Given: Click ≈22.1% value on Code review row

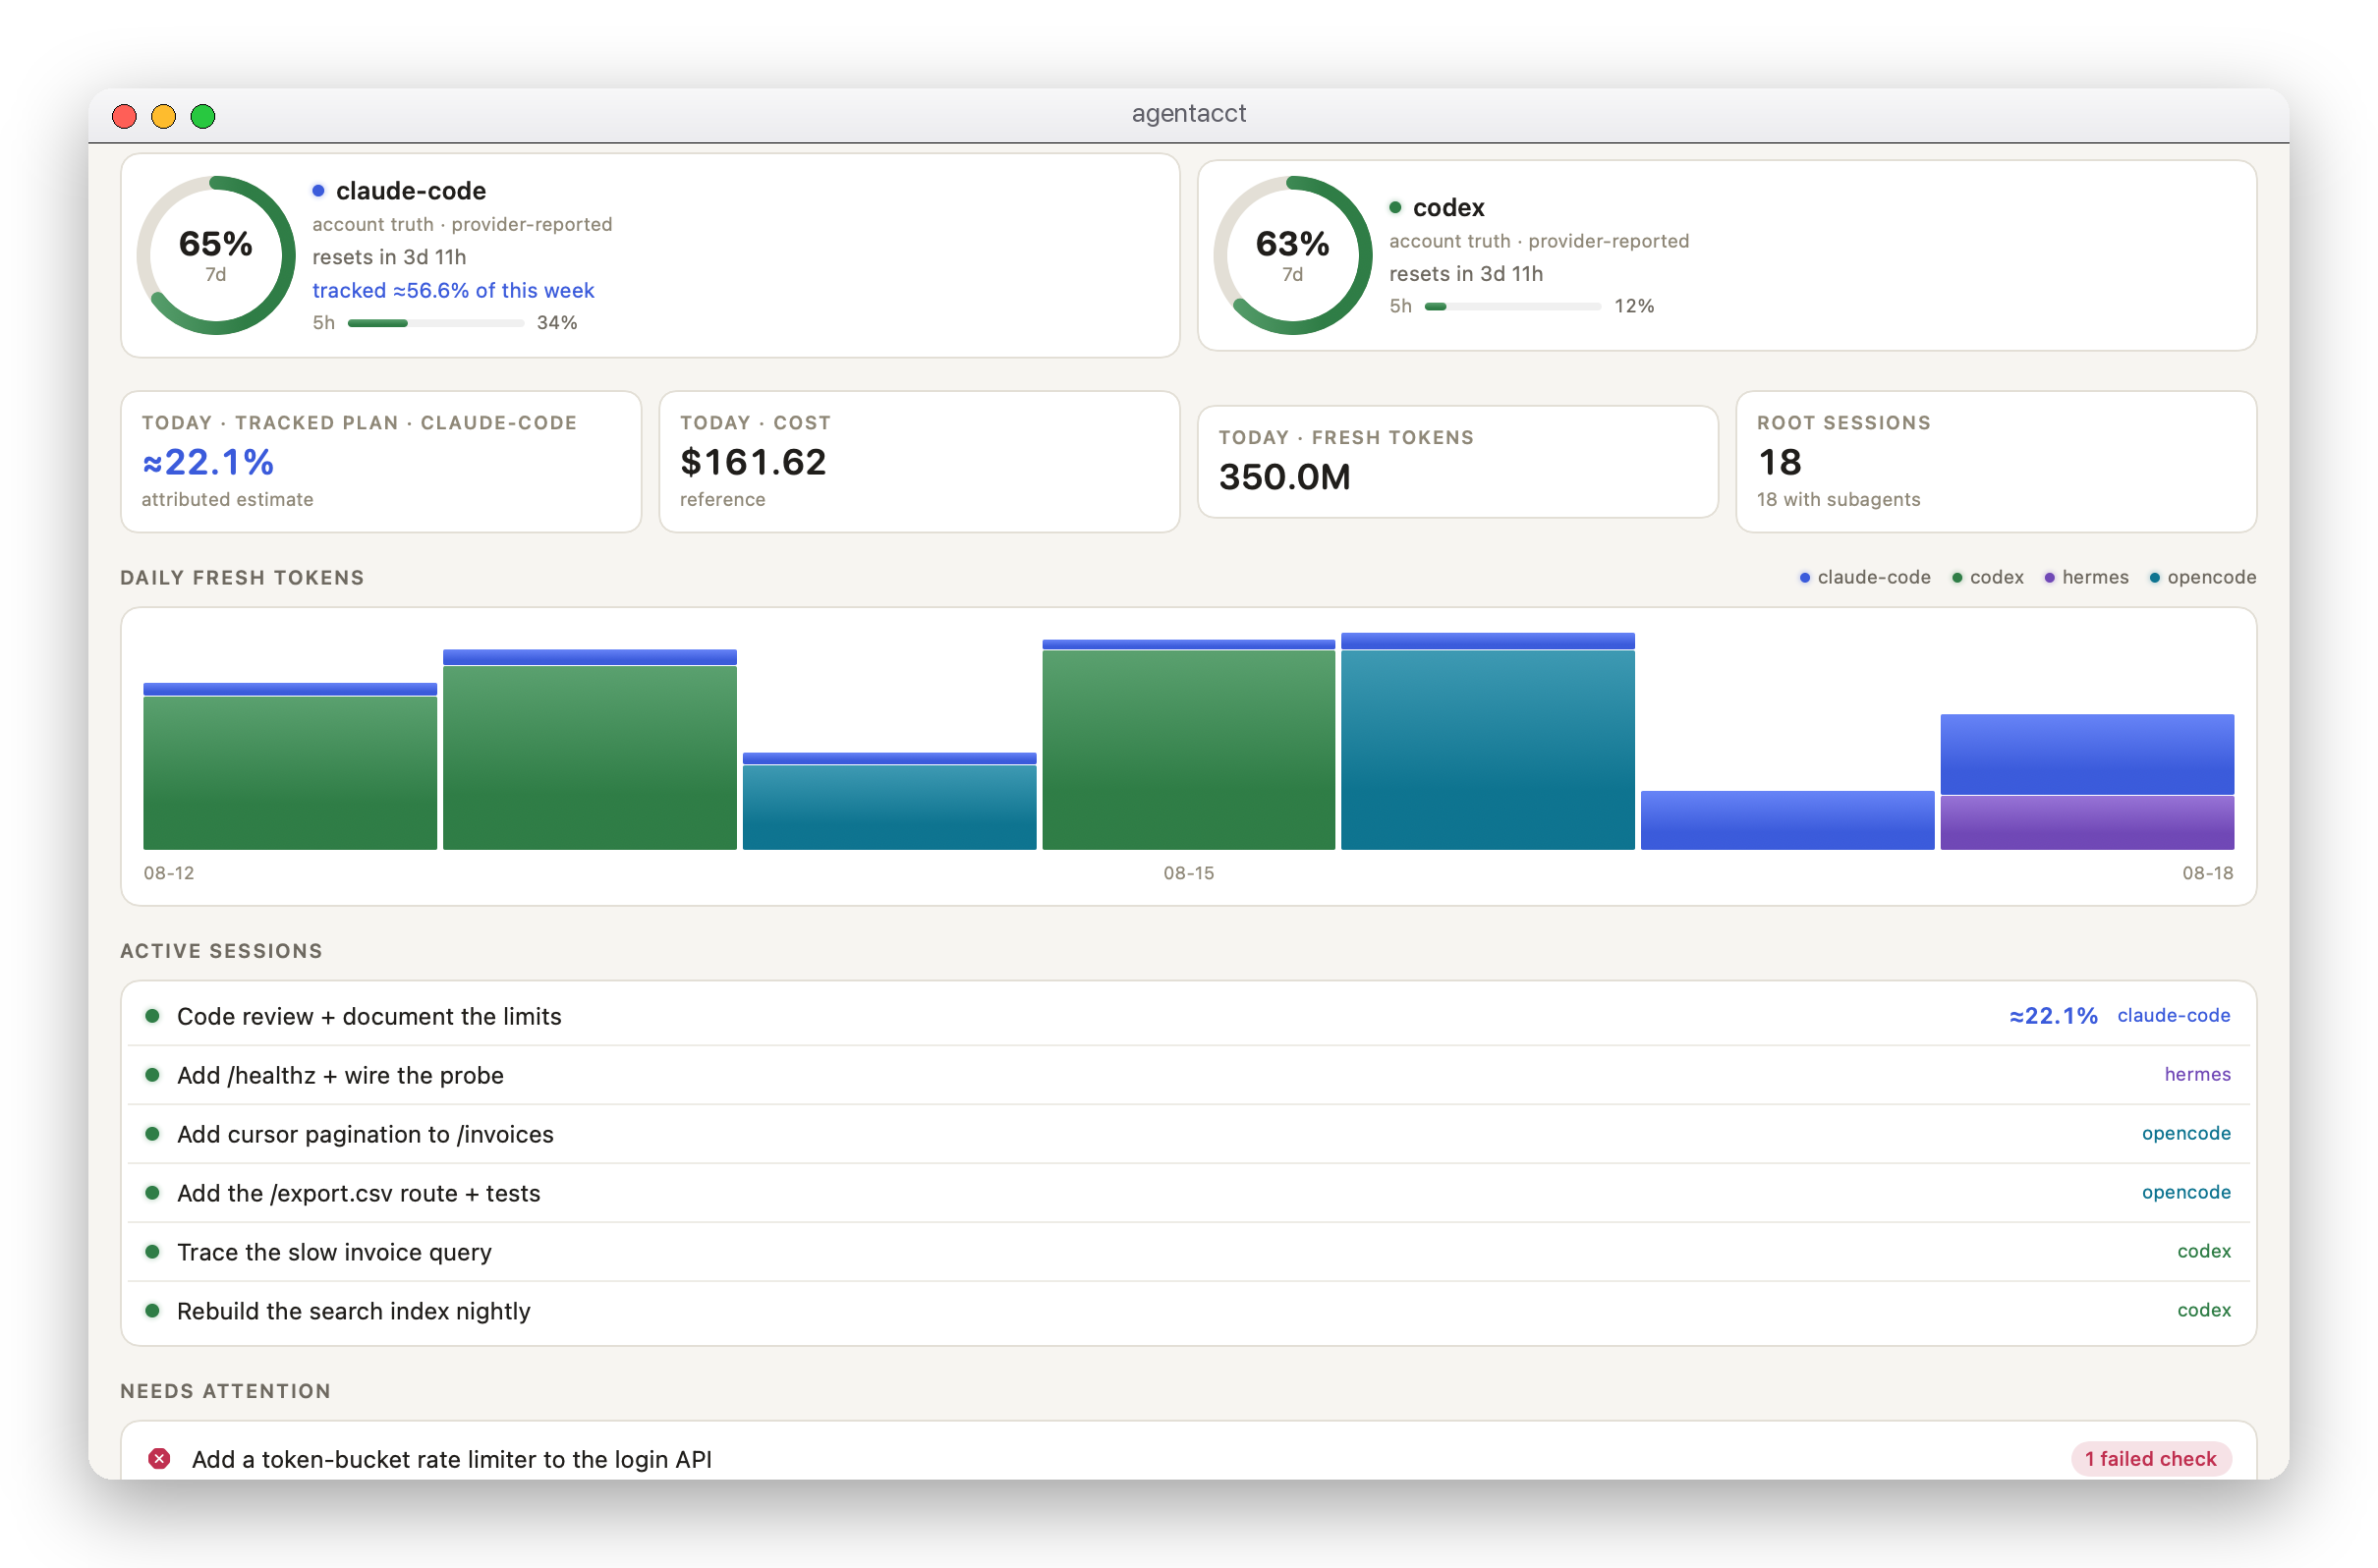Looking at the screenshot, I should click(x=2053, y=1016).
